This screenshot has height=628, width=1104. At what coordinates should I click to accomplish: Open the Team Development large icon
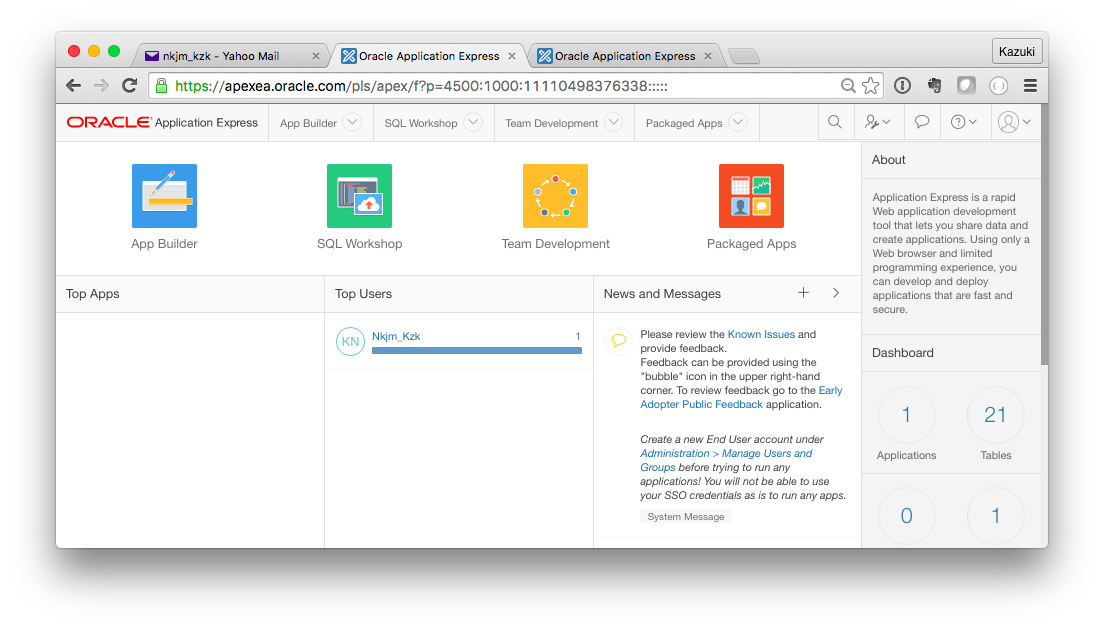(555, 196)
